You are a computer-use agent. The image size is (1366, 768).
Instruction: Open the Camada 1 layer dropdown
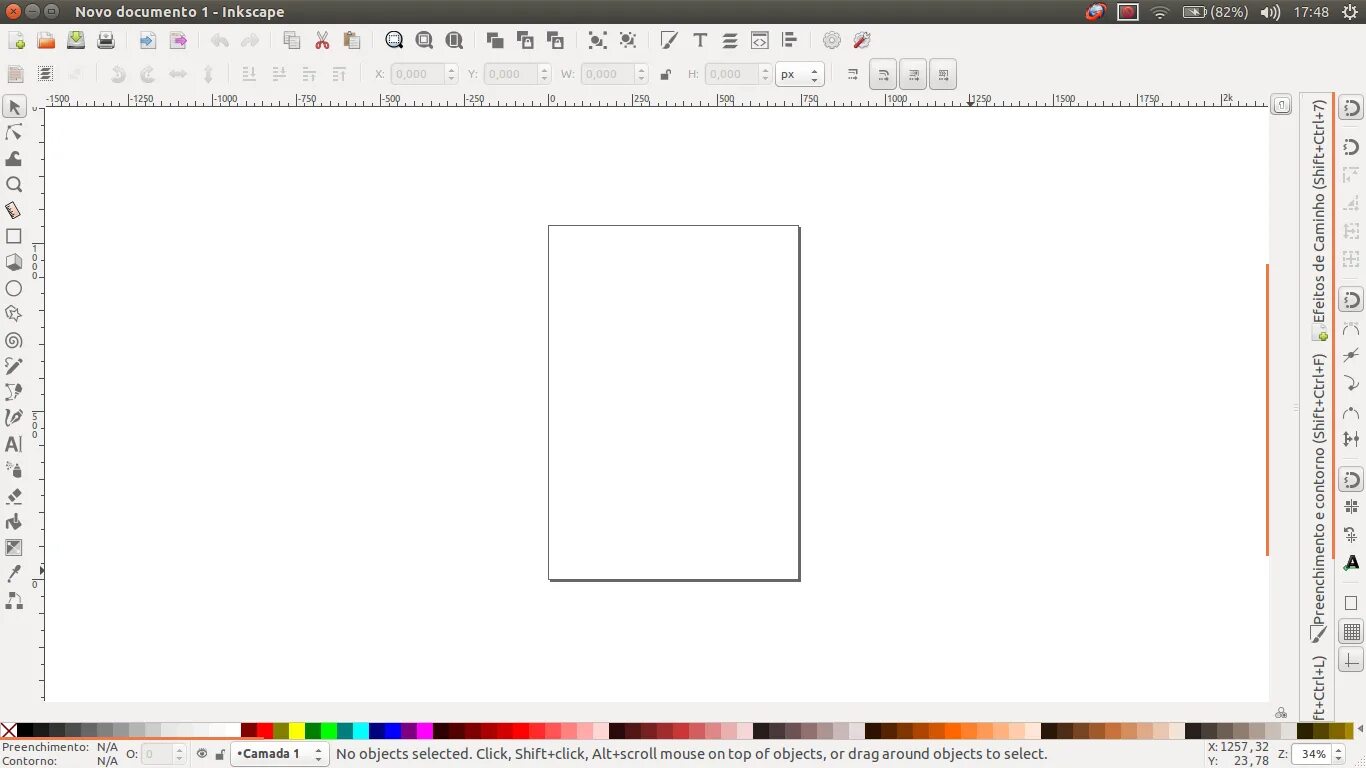280,754
